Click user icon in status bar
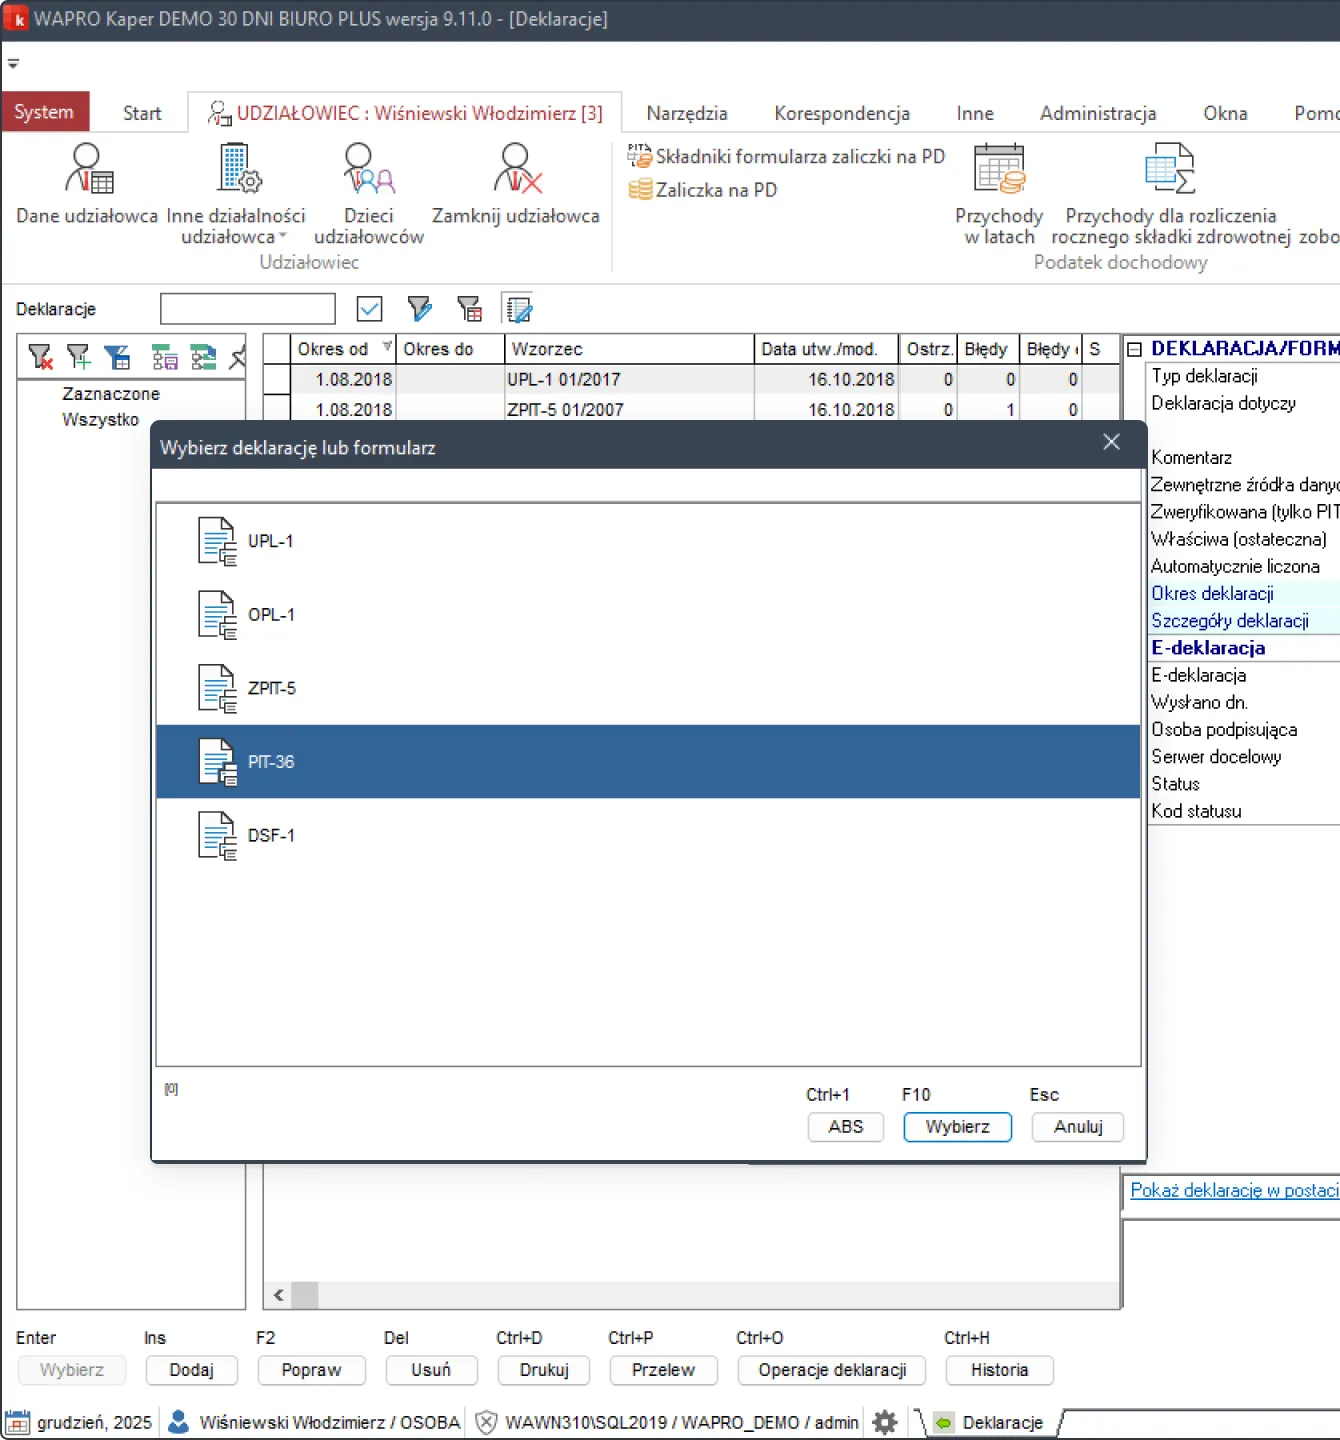The width and height of the screenshot is (1340, 1440). 179,1422
